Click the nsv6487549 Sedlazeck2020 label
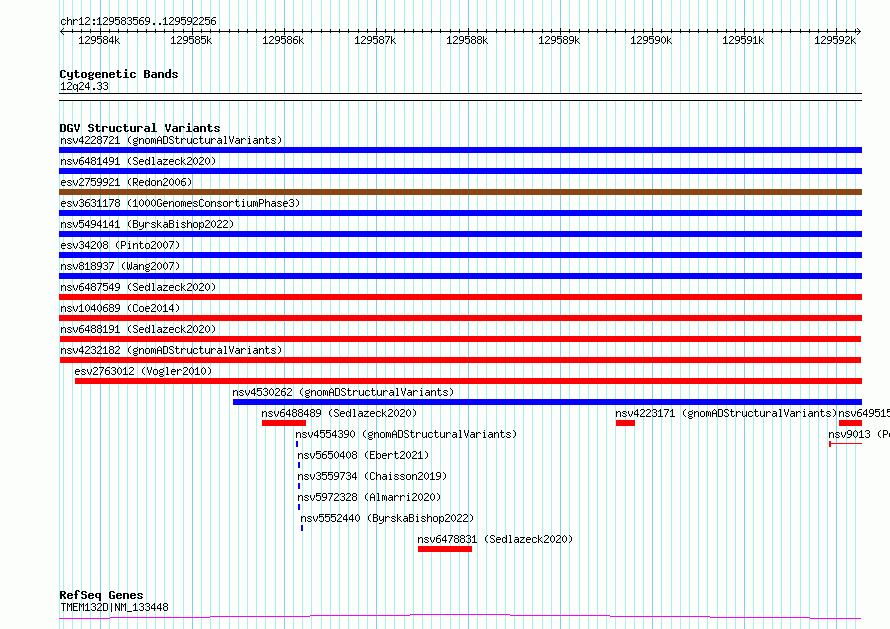The image size is (890, 629). (138, 287)
